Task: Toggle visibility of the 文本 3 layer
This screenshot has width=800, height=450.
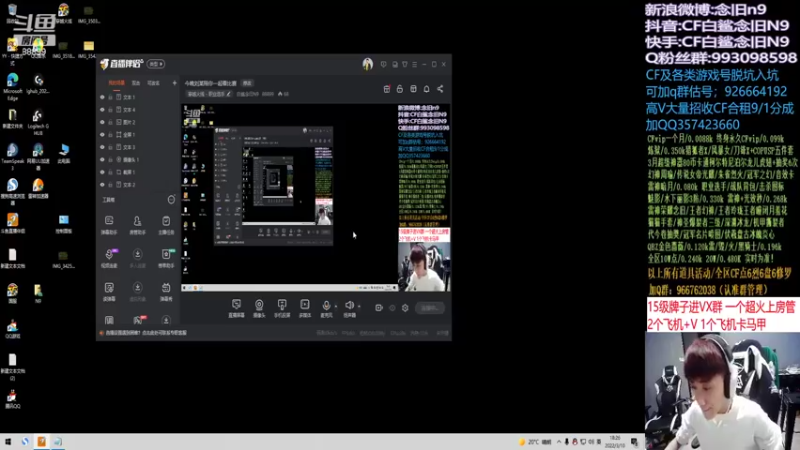Action: (x=102, y=147)
